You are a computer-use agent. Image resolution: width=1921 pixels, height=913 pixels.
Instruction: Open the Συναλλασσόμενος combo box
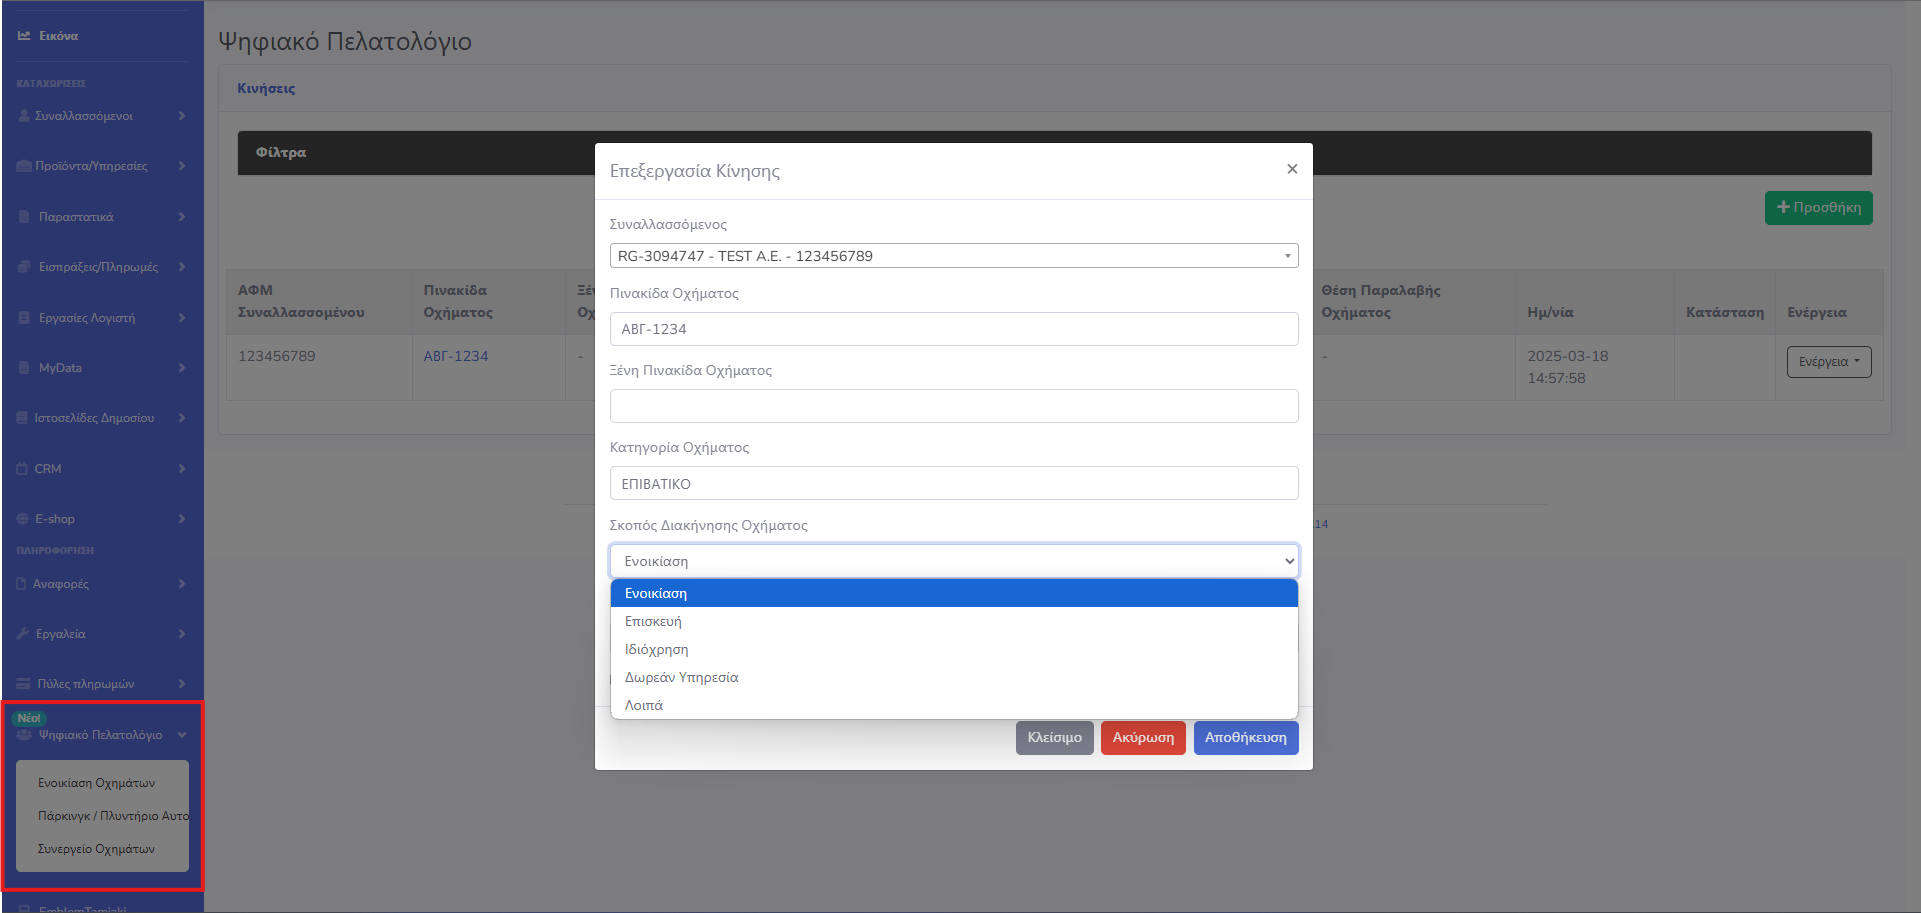(x=954, y=256)
